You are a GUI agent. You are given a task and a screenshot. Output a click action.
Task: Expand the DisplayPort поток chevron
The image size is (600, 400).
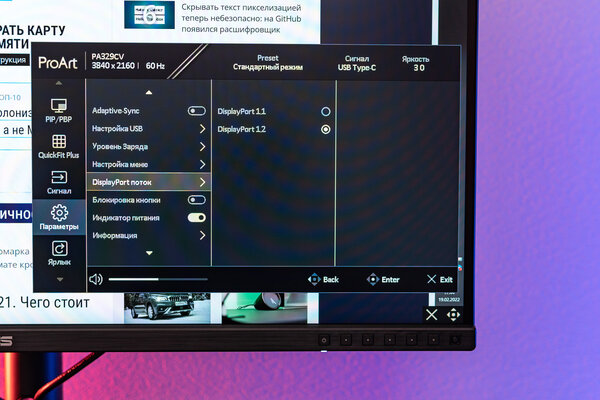pos(202,182)
